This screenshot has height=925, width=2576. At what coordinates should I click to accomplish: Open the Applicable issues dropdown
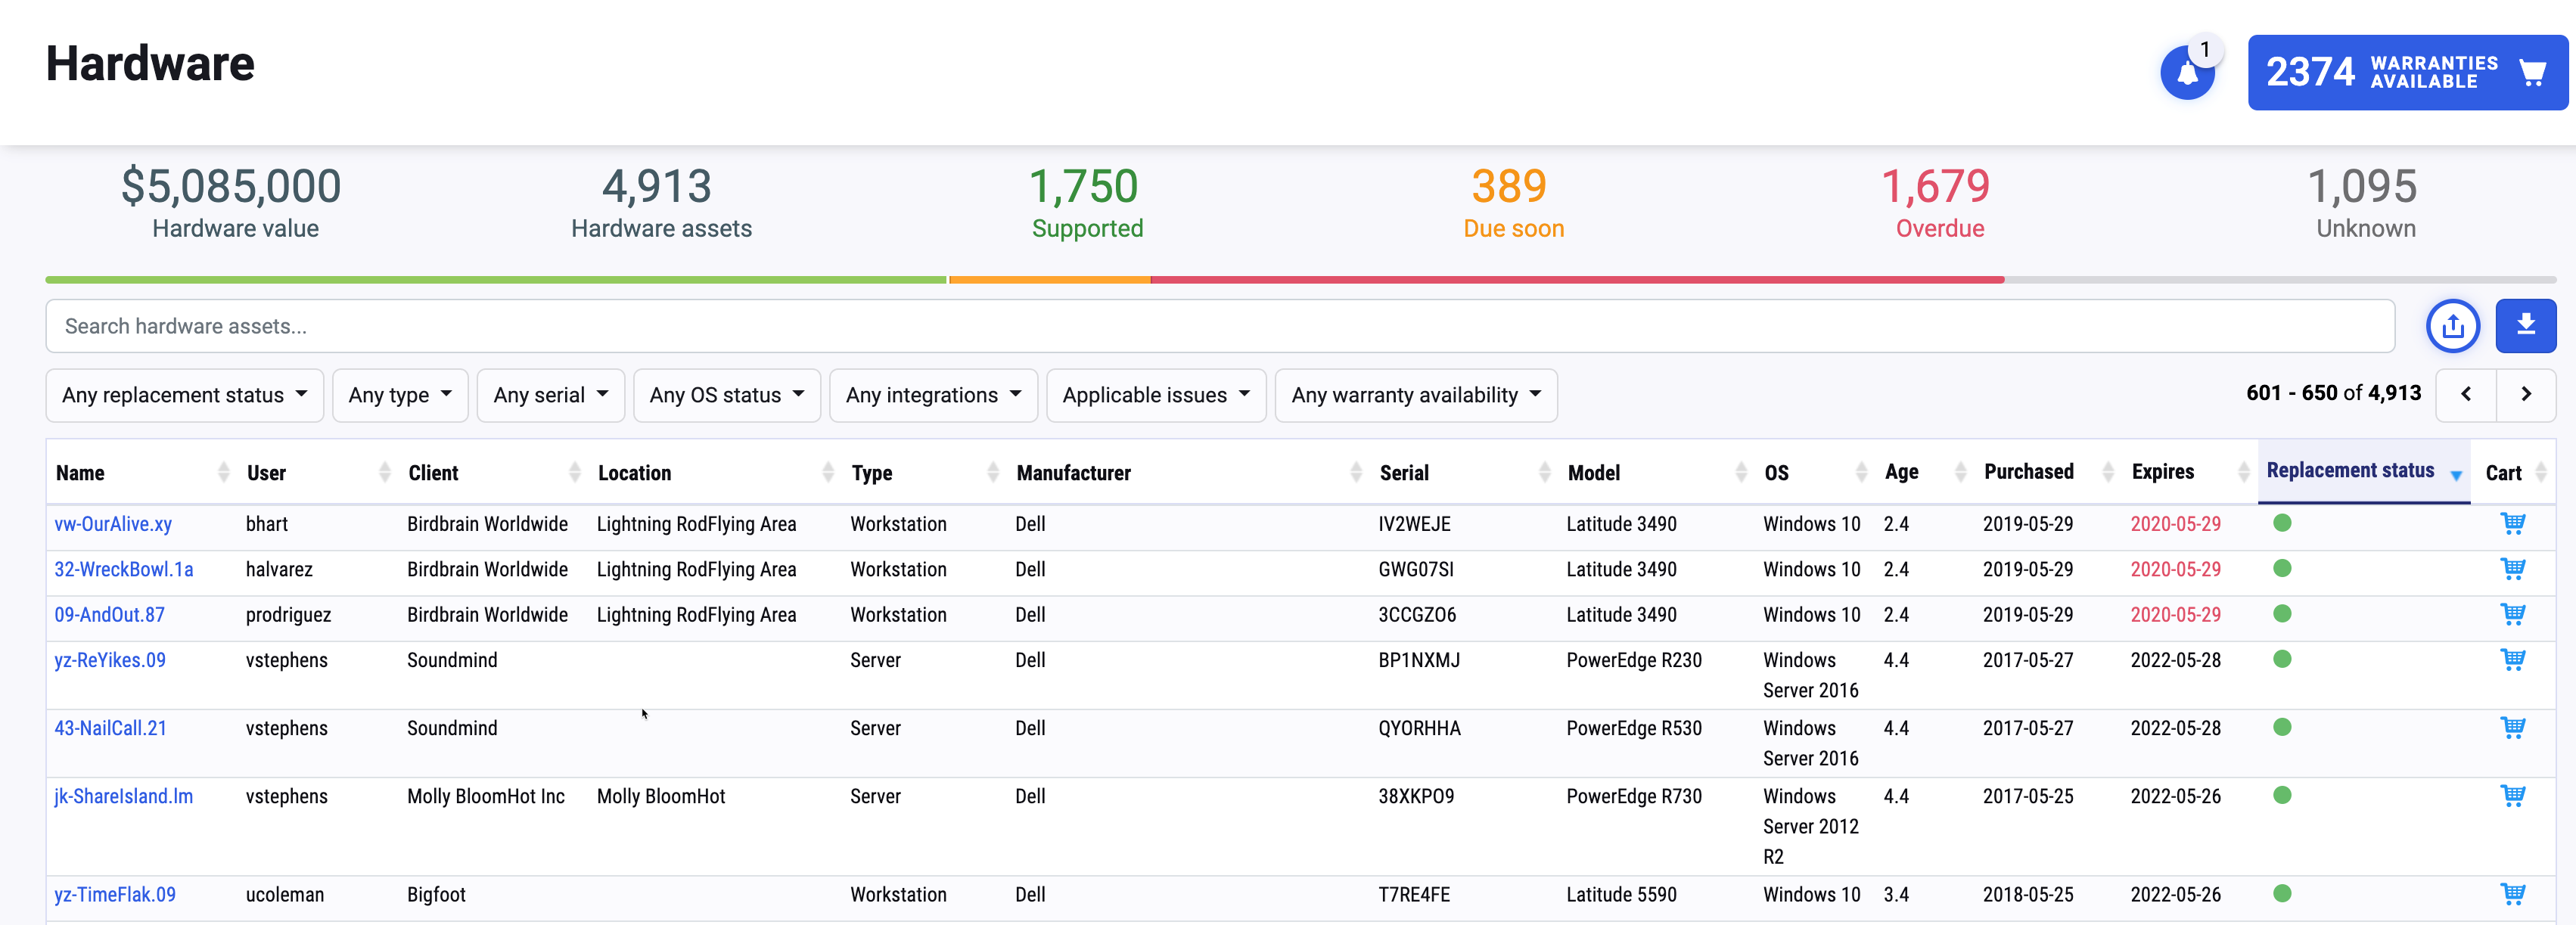[1155, 395]
